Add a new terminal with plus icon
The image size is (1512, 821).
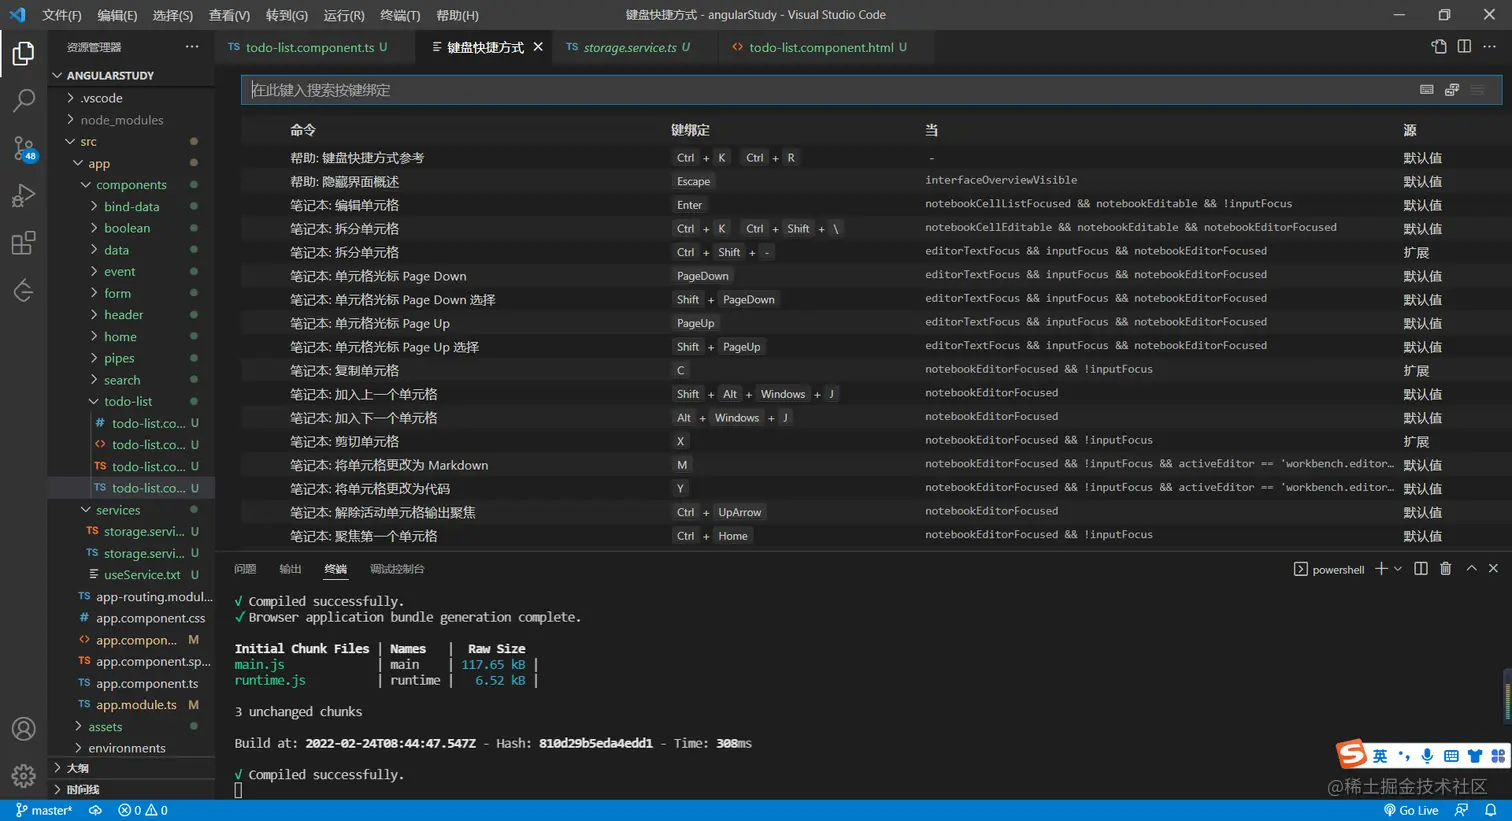[x=1381, y=569]
